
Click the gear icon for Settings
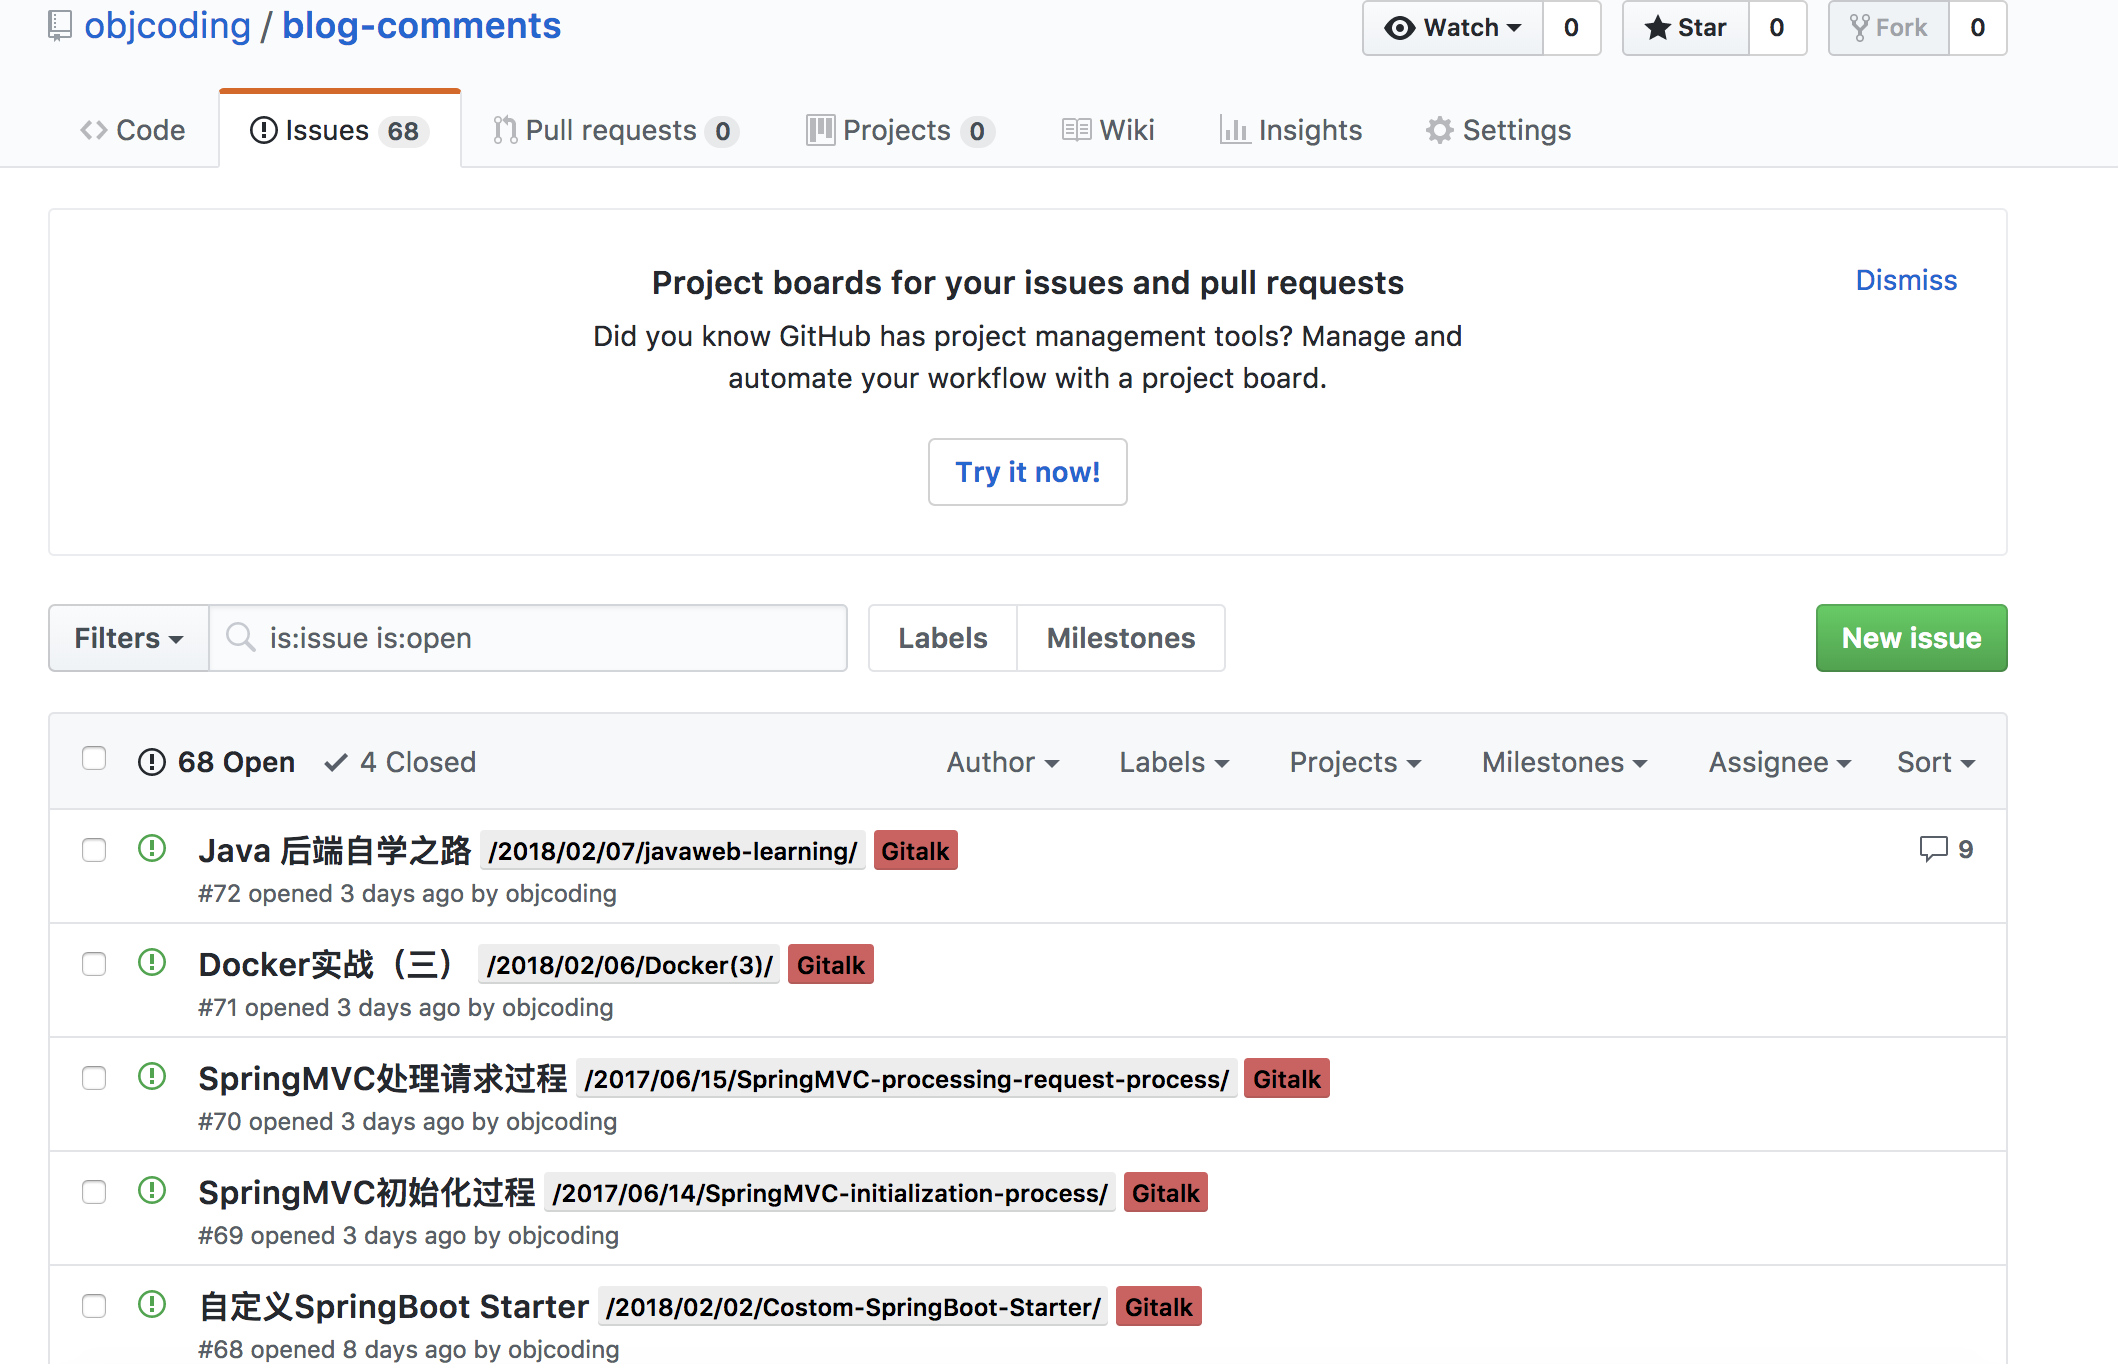coord(1439,130)
